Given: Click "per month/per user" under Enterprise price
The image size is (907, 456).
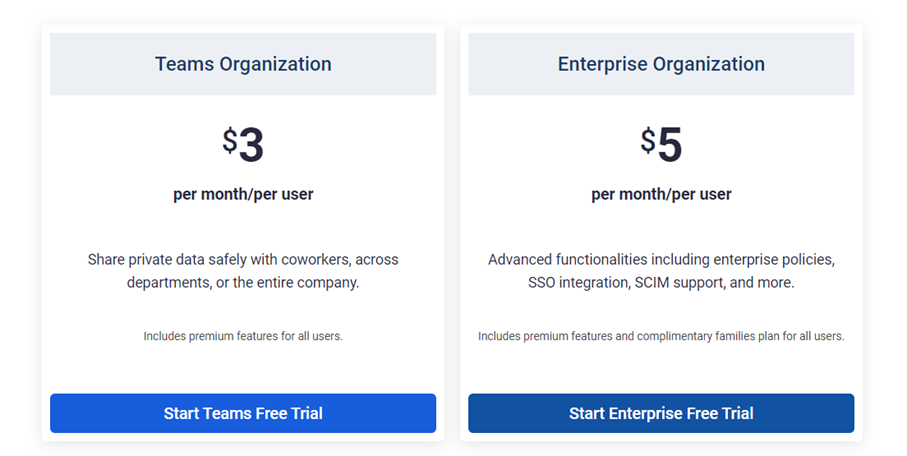Looking at the screenshot, I should (661, 194).
